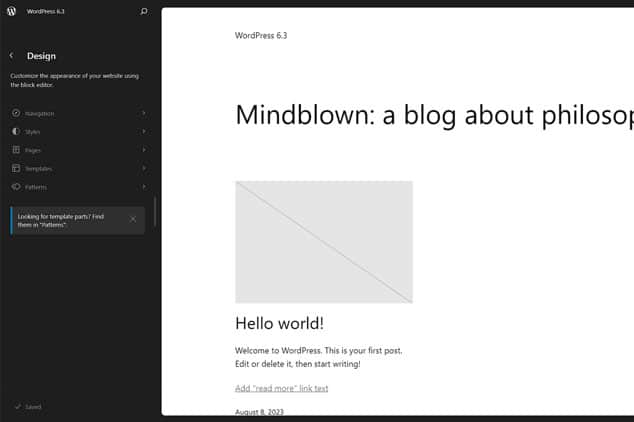The height and width of the screenshot is (422, 634).
Task: Click the Patterns icon
Action: (16, 187)
